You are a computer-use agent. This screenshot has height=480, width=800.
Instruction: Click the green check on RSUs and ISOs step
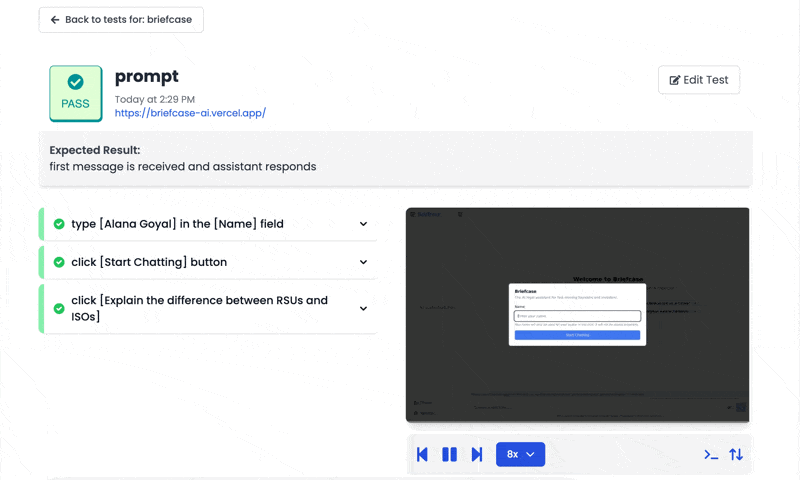click(x=59, y=309)
